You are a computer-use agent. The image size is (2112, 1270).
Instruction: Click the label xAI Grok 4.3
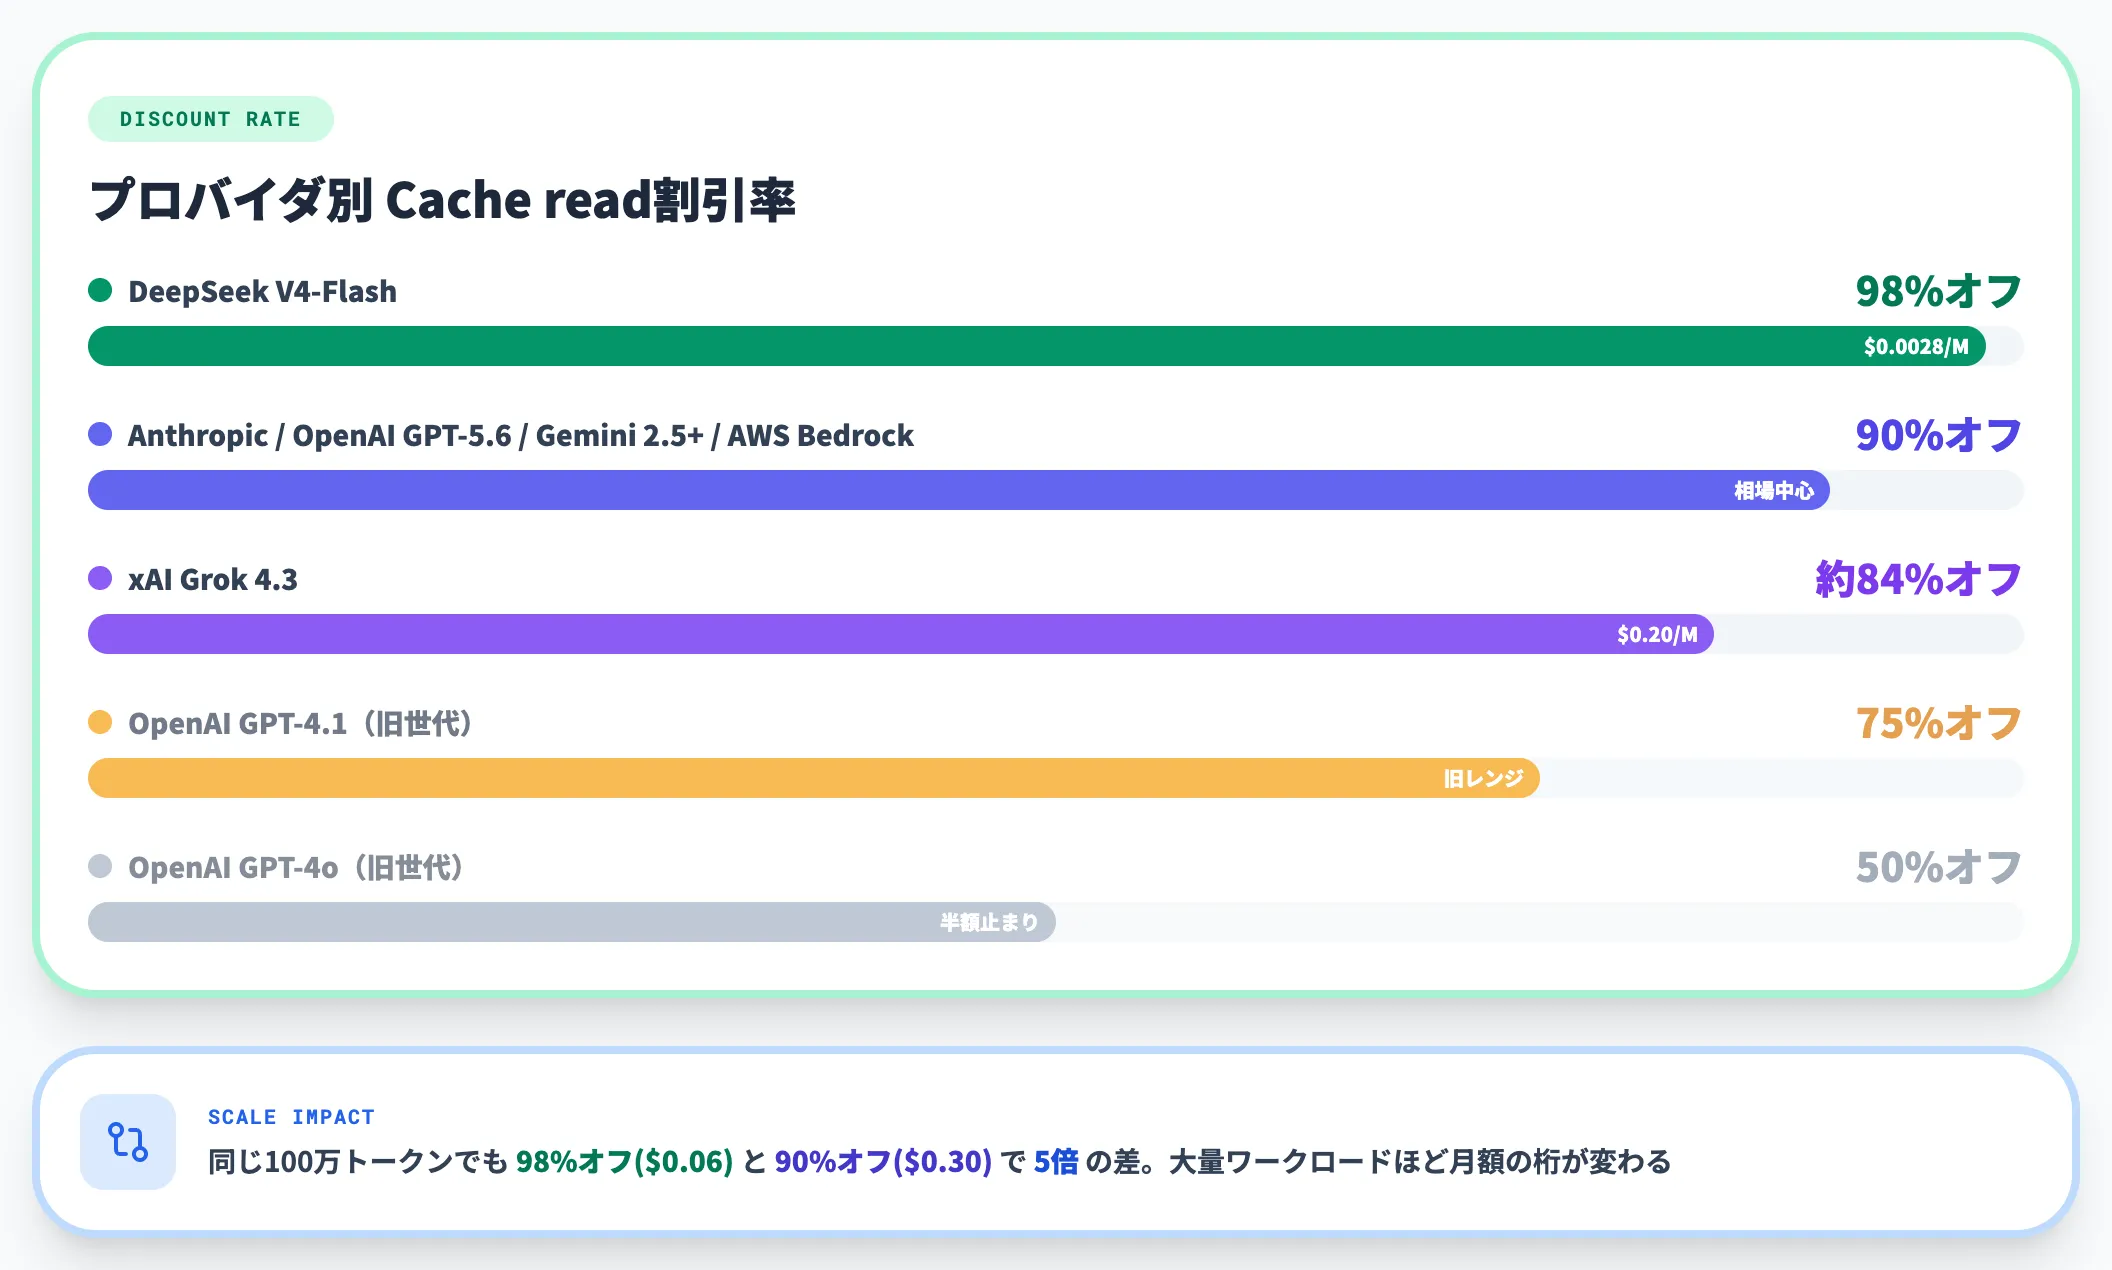point(213,579)
